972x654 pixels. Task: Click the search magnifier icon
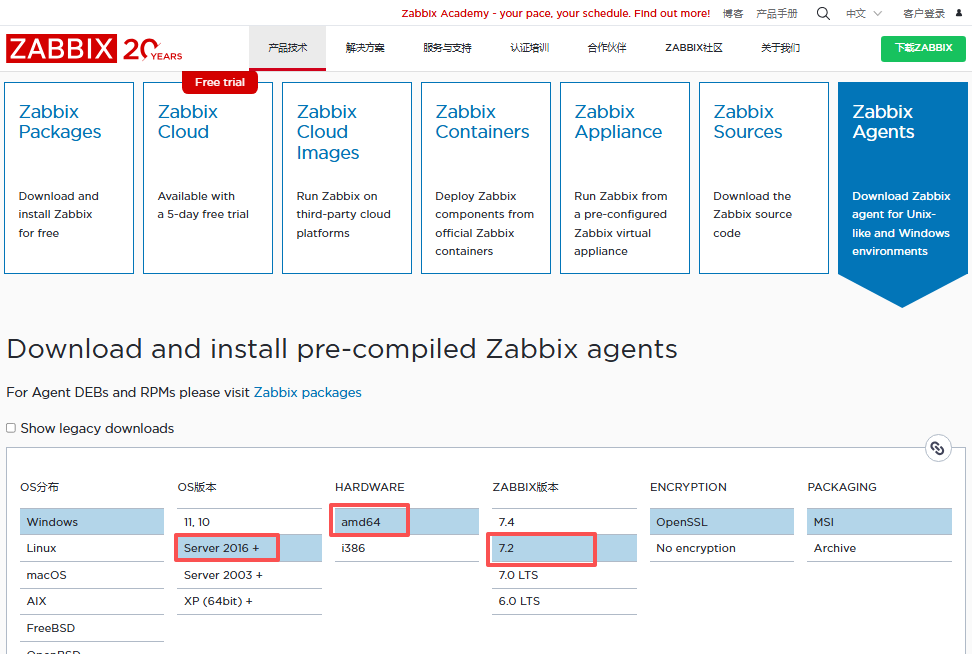pos(823,14)
